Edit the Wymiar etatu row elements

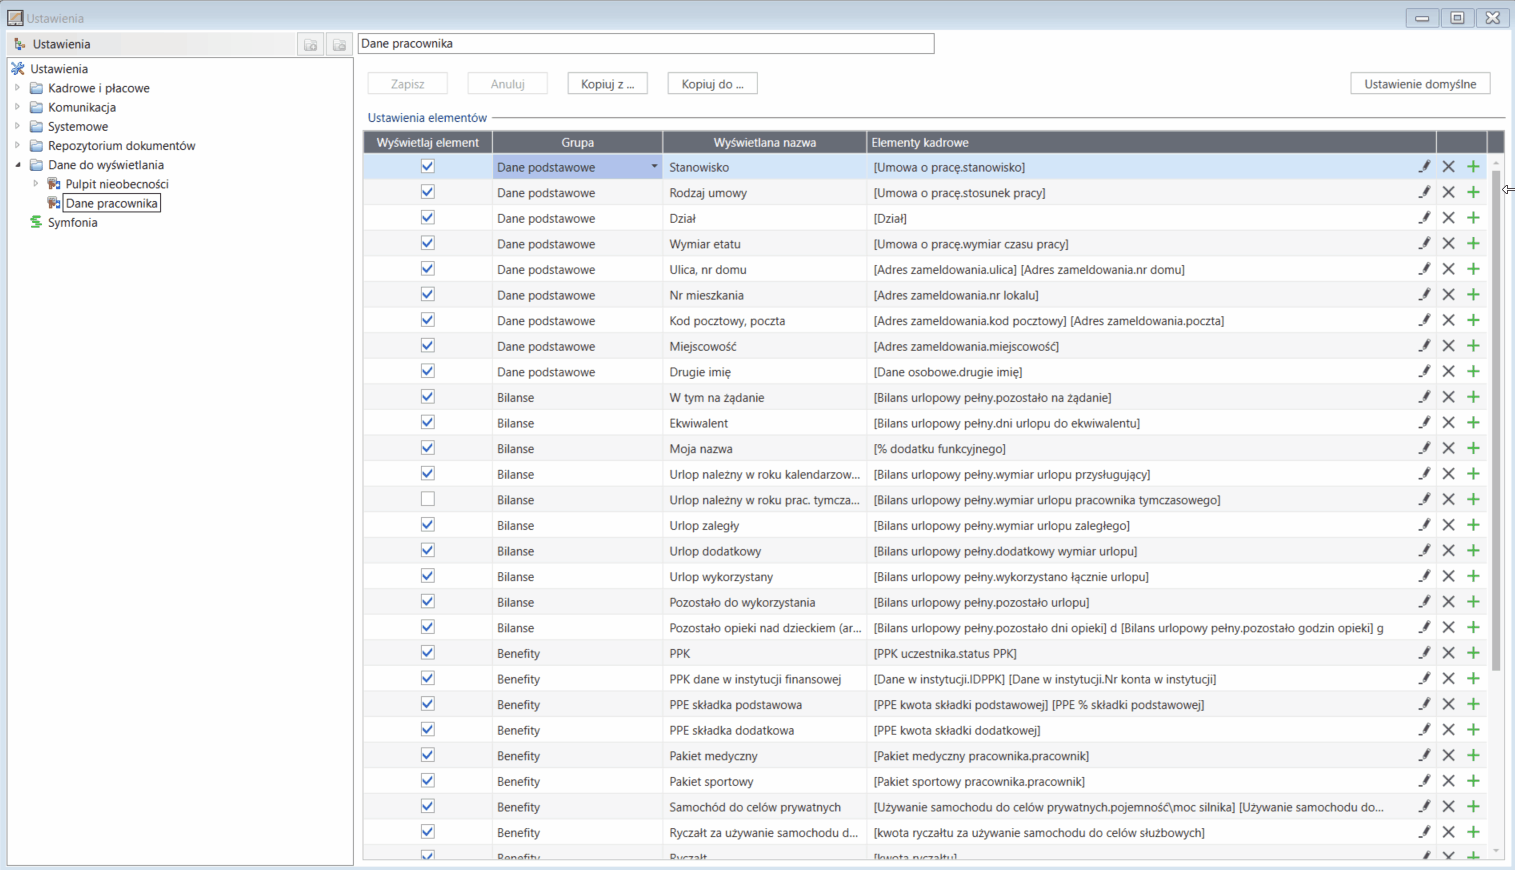[x=1424, y=244]
